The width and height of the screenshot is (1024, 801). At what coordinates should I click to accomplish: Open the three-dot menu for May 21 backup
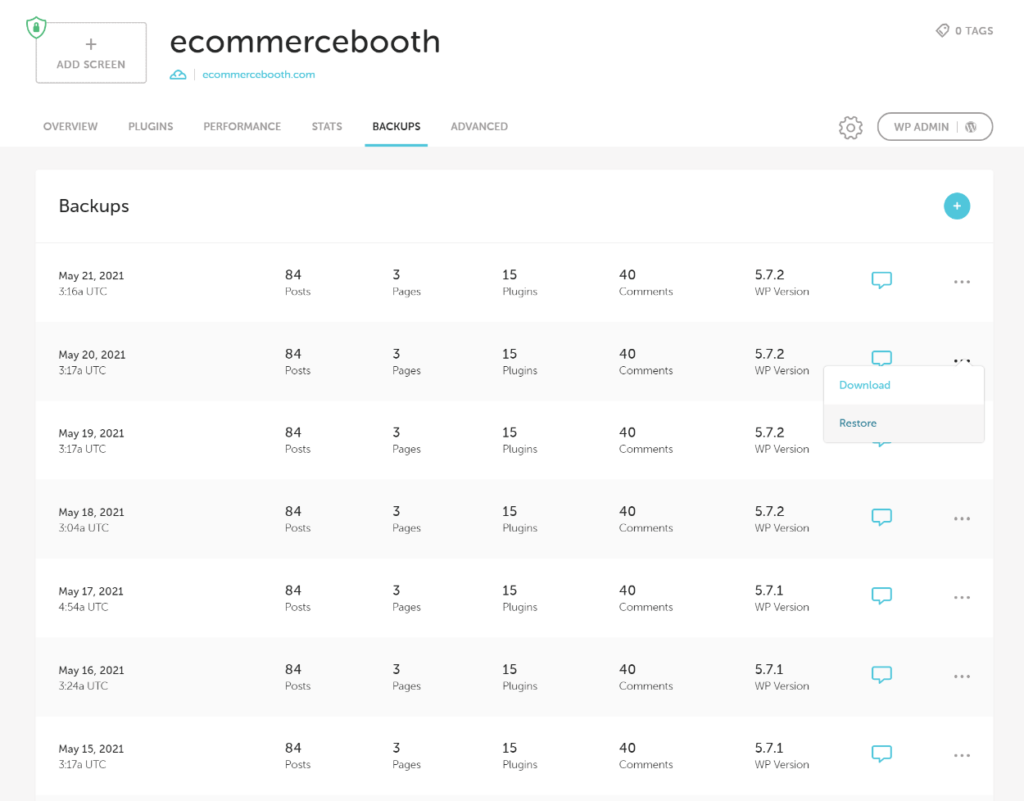click(x=961, y=282)
